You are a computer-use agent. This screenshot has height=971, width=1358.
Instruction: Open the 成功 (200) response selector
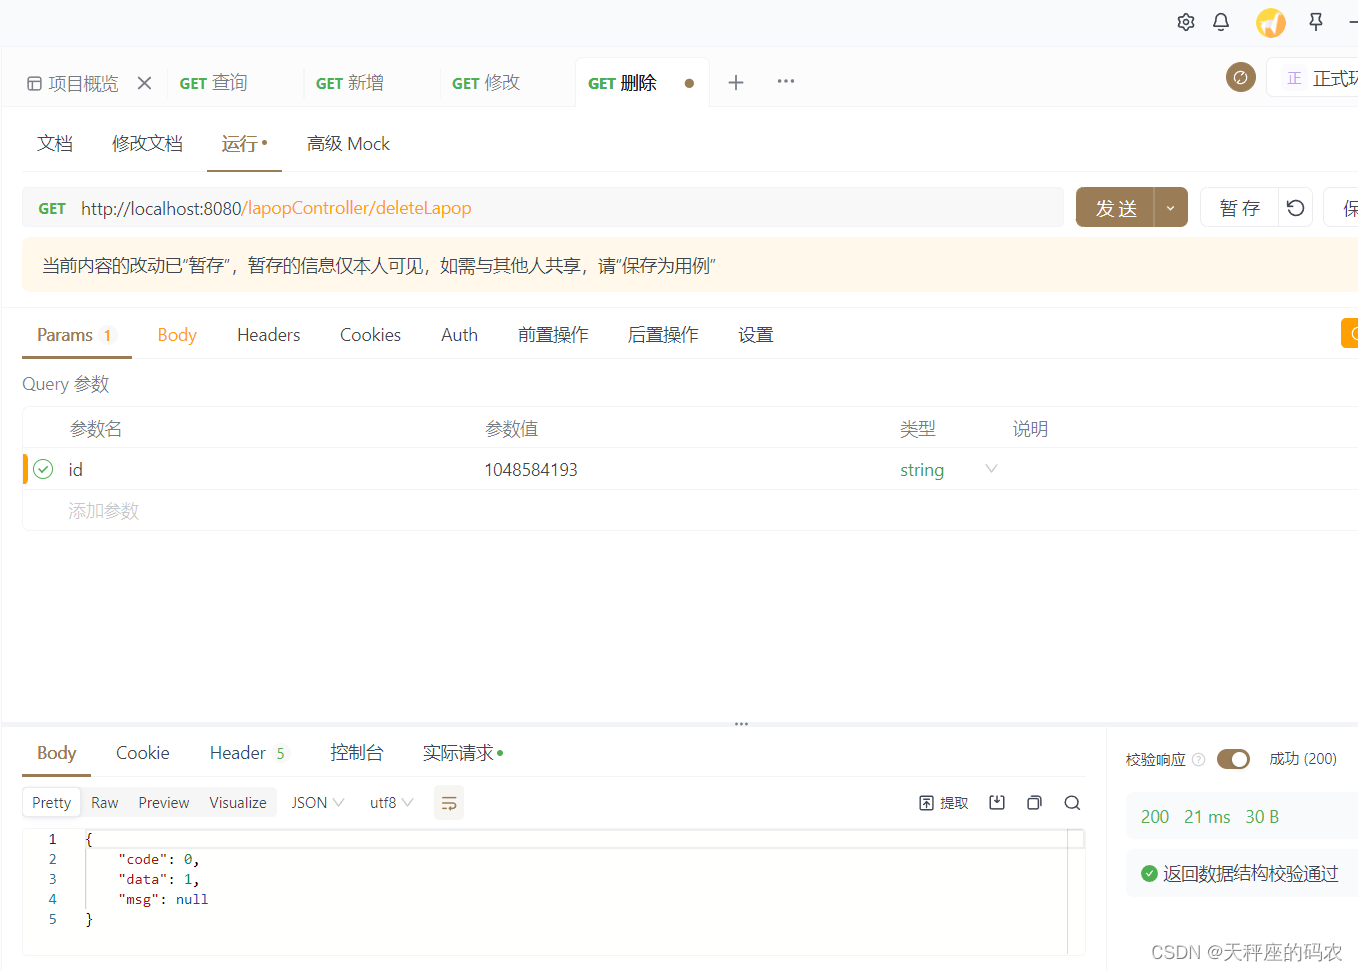[1303, 759]
